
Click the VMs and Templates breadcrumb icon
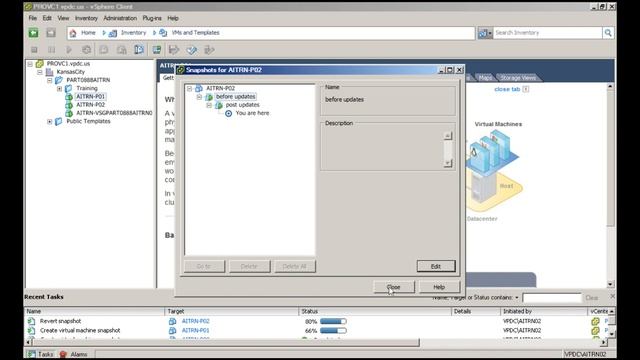(163, 33)
